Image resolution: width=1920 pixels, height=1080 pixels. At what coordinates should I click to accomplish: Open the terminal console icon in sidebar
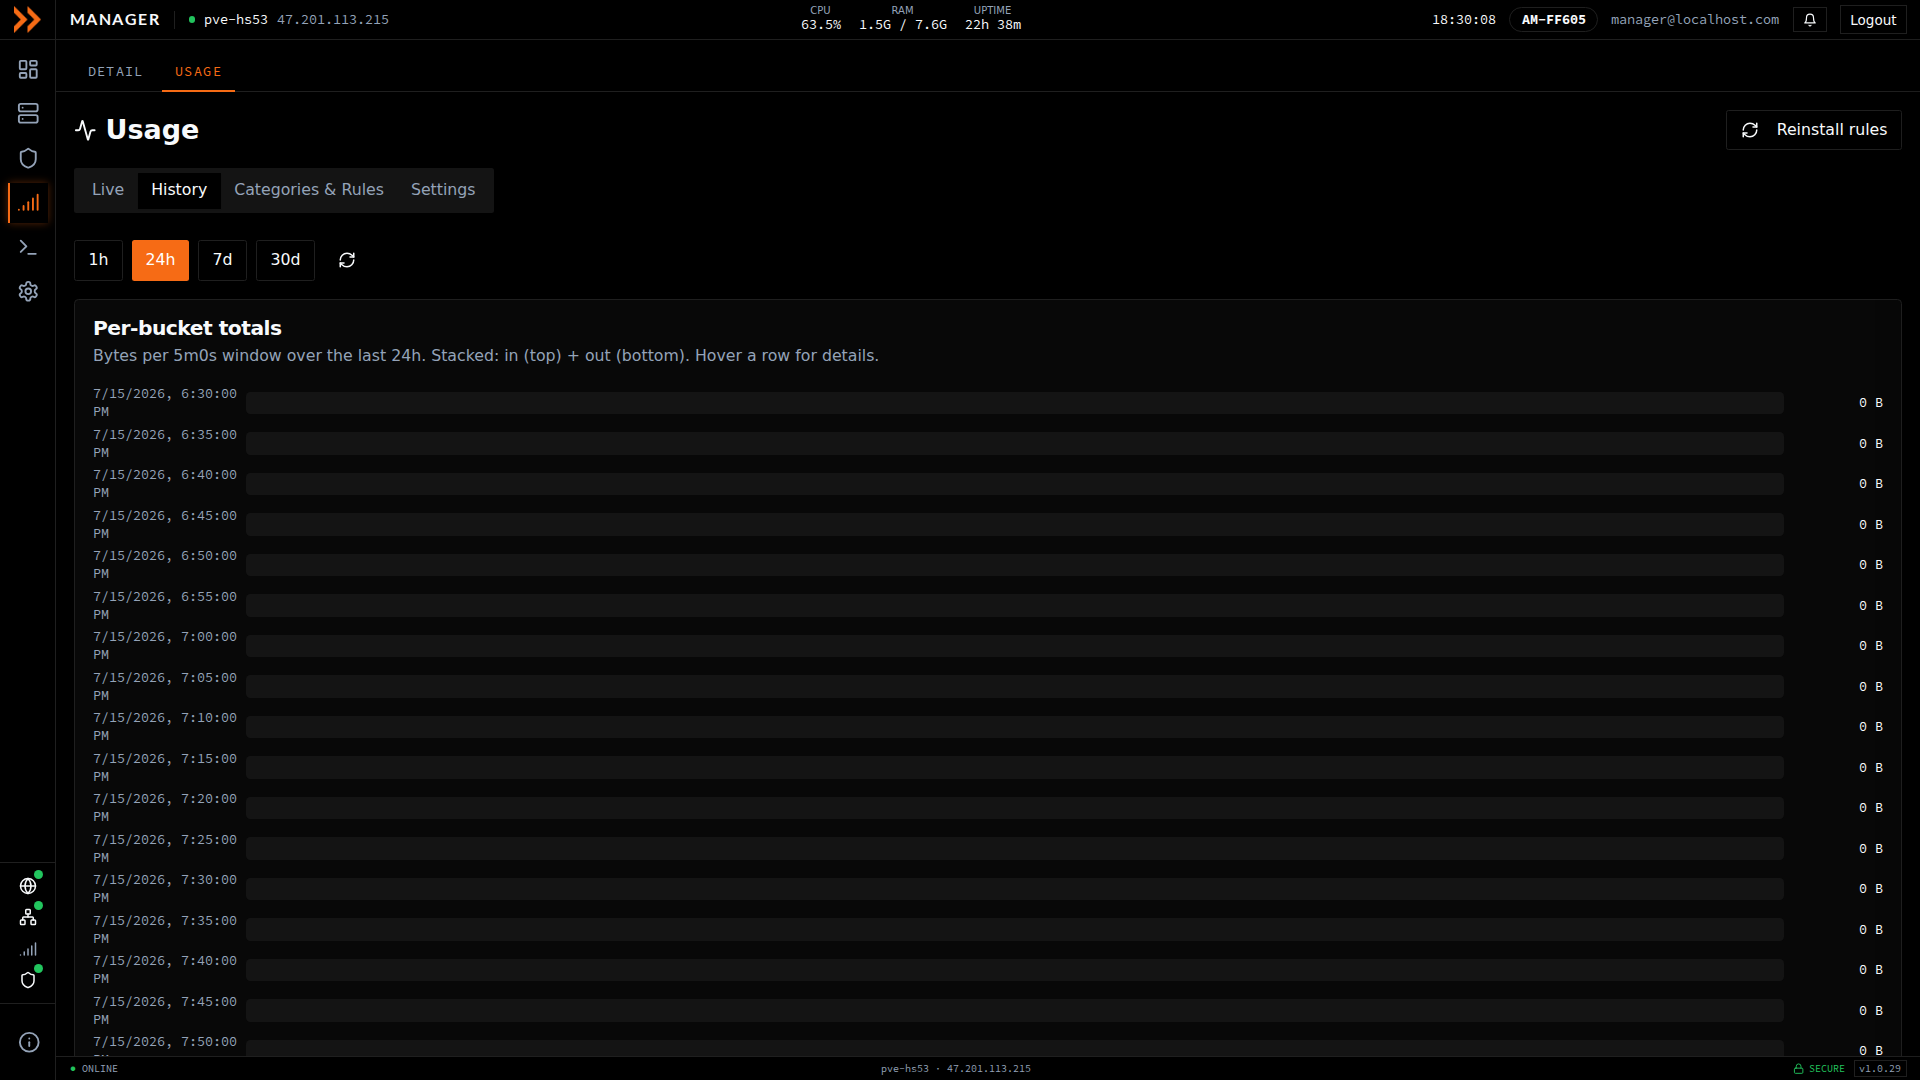point(28,247)
